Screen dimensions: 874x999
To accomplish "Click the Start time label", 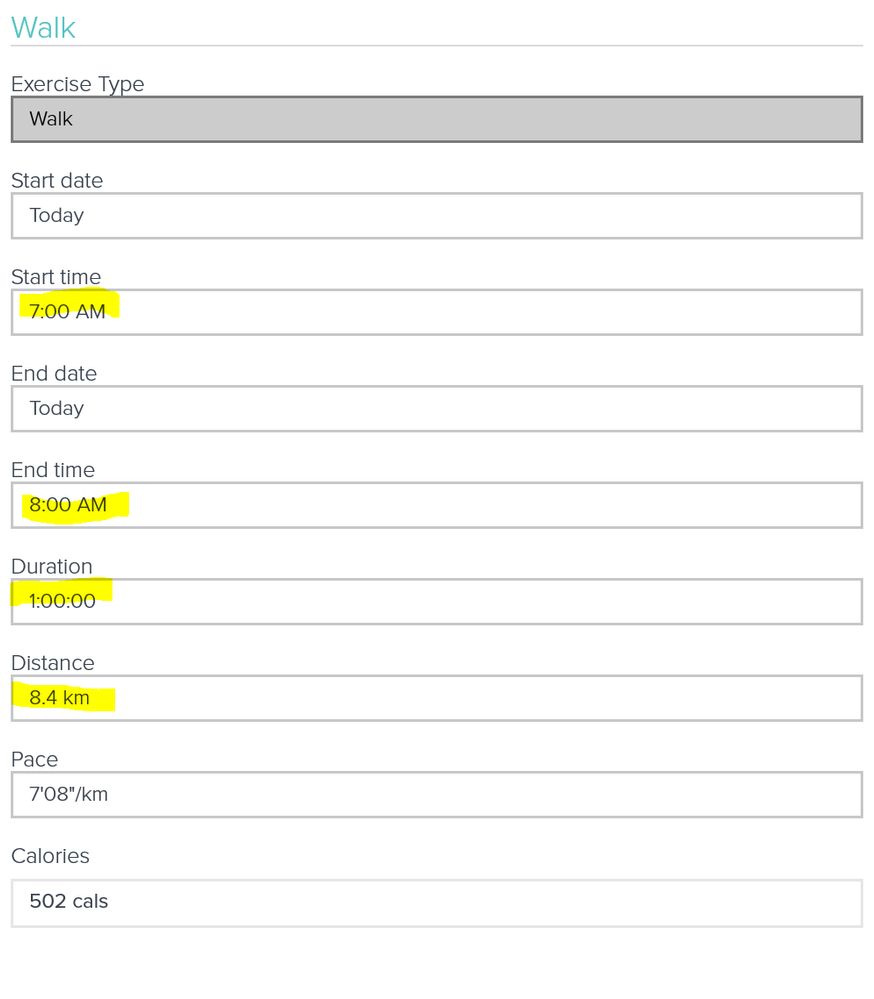I will coord(56,277).
